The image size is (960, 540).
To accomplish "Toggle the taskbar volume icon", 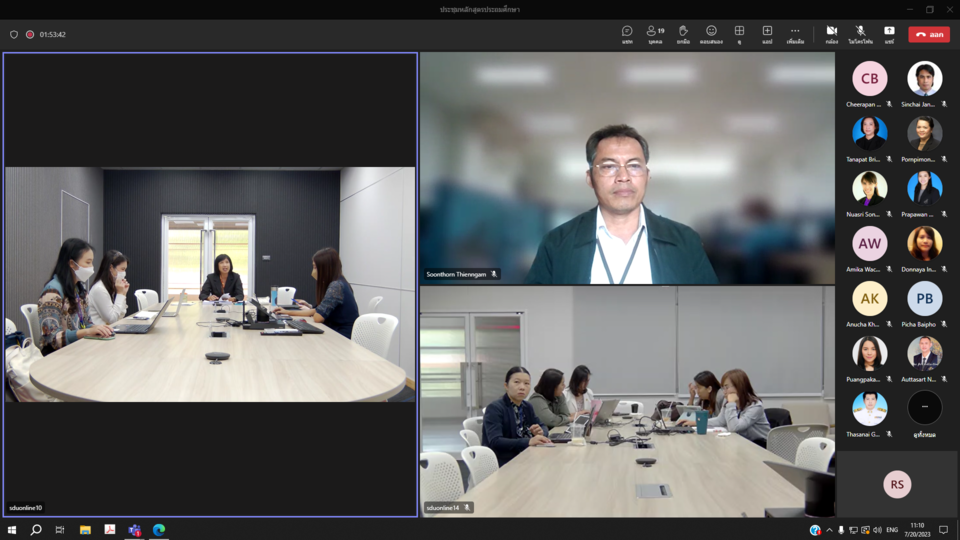I will point(877,530).
